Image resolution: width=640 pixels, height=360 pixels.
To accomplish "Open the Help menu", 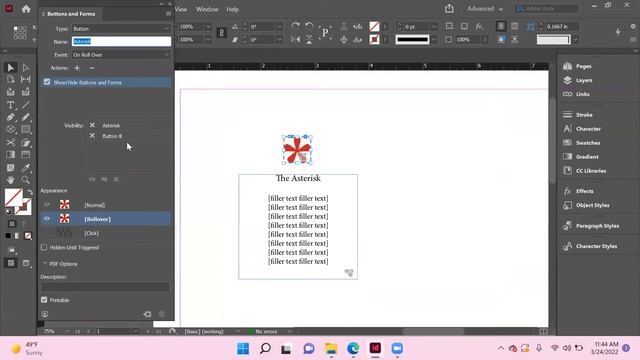I will coord(233,9).
